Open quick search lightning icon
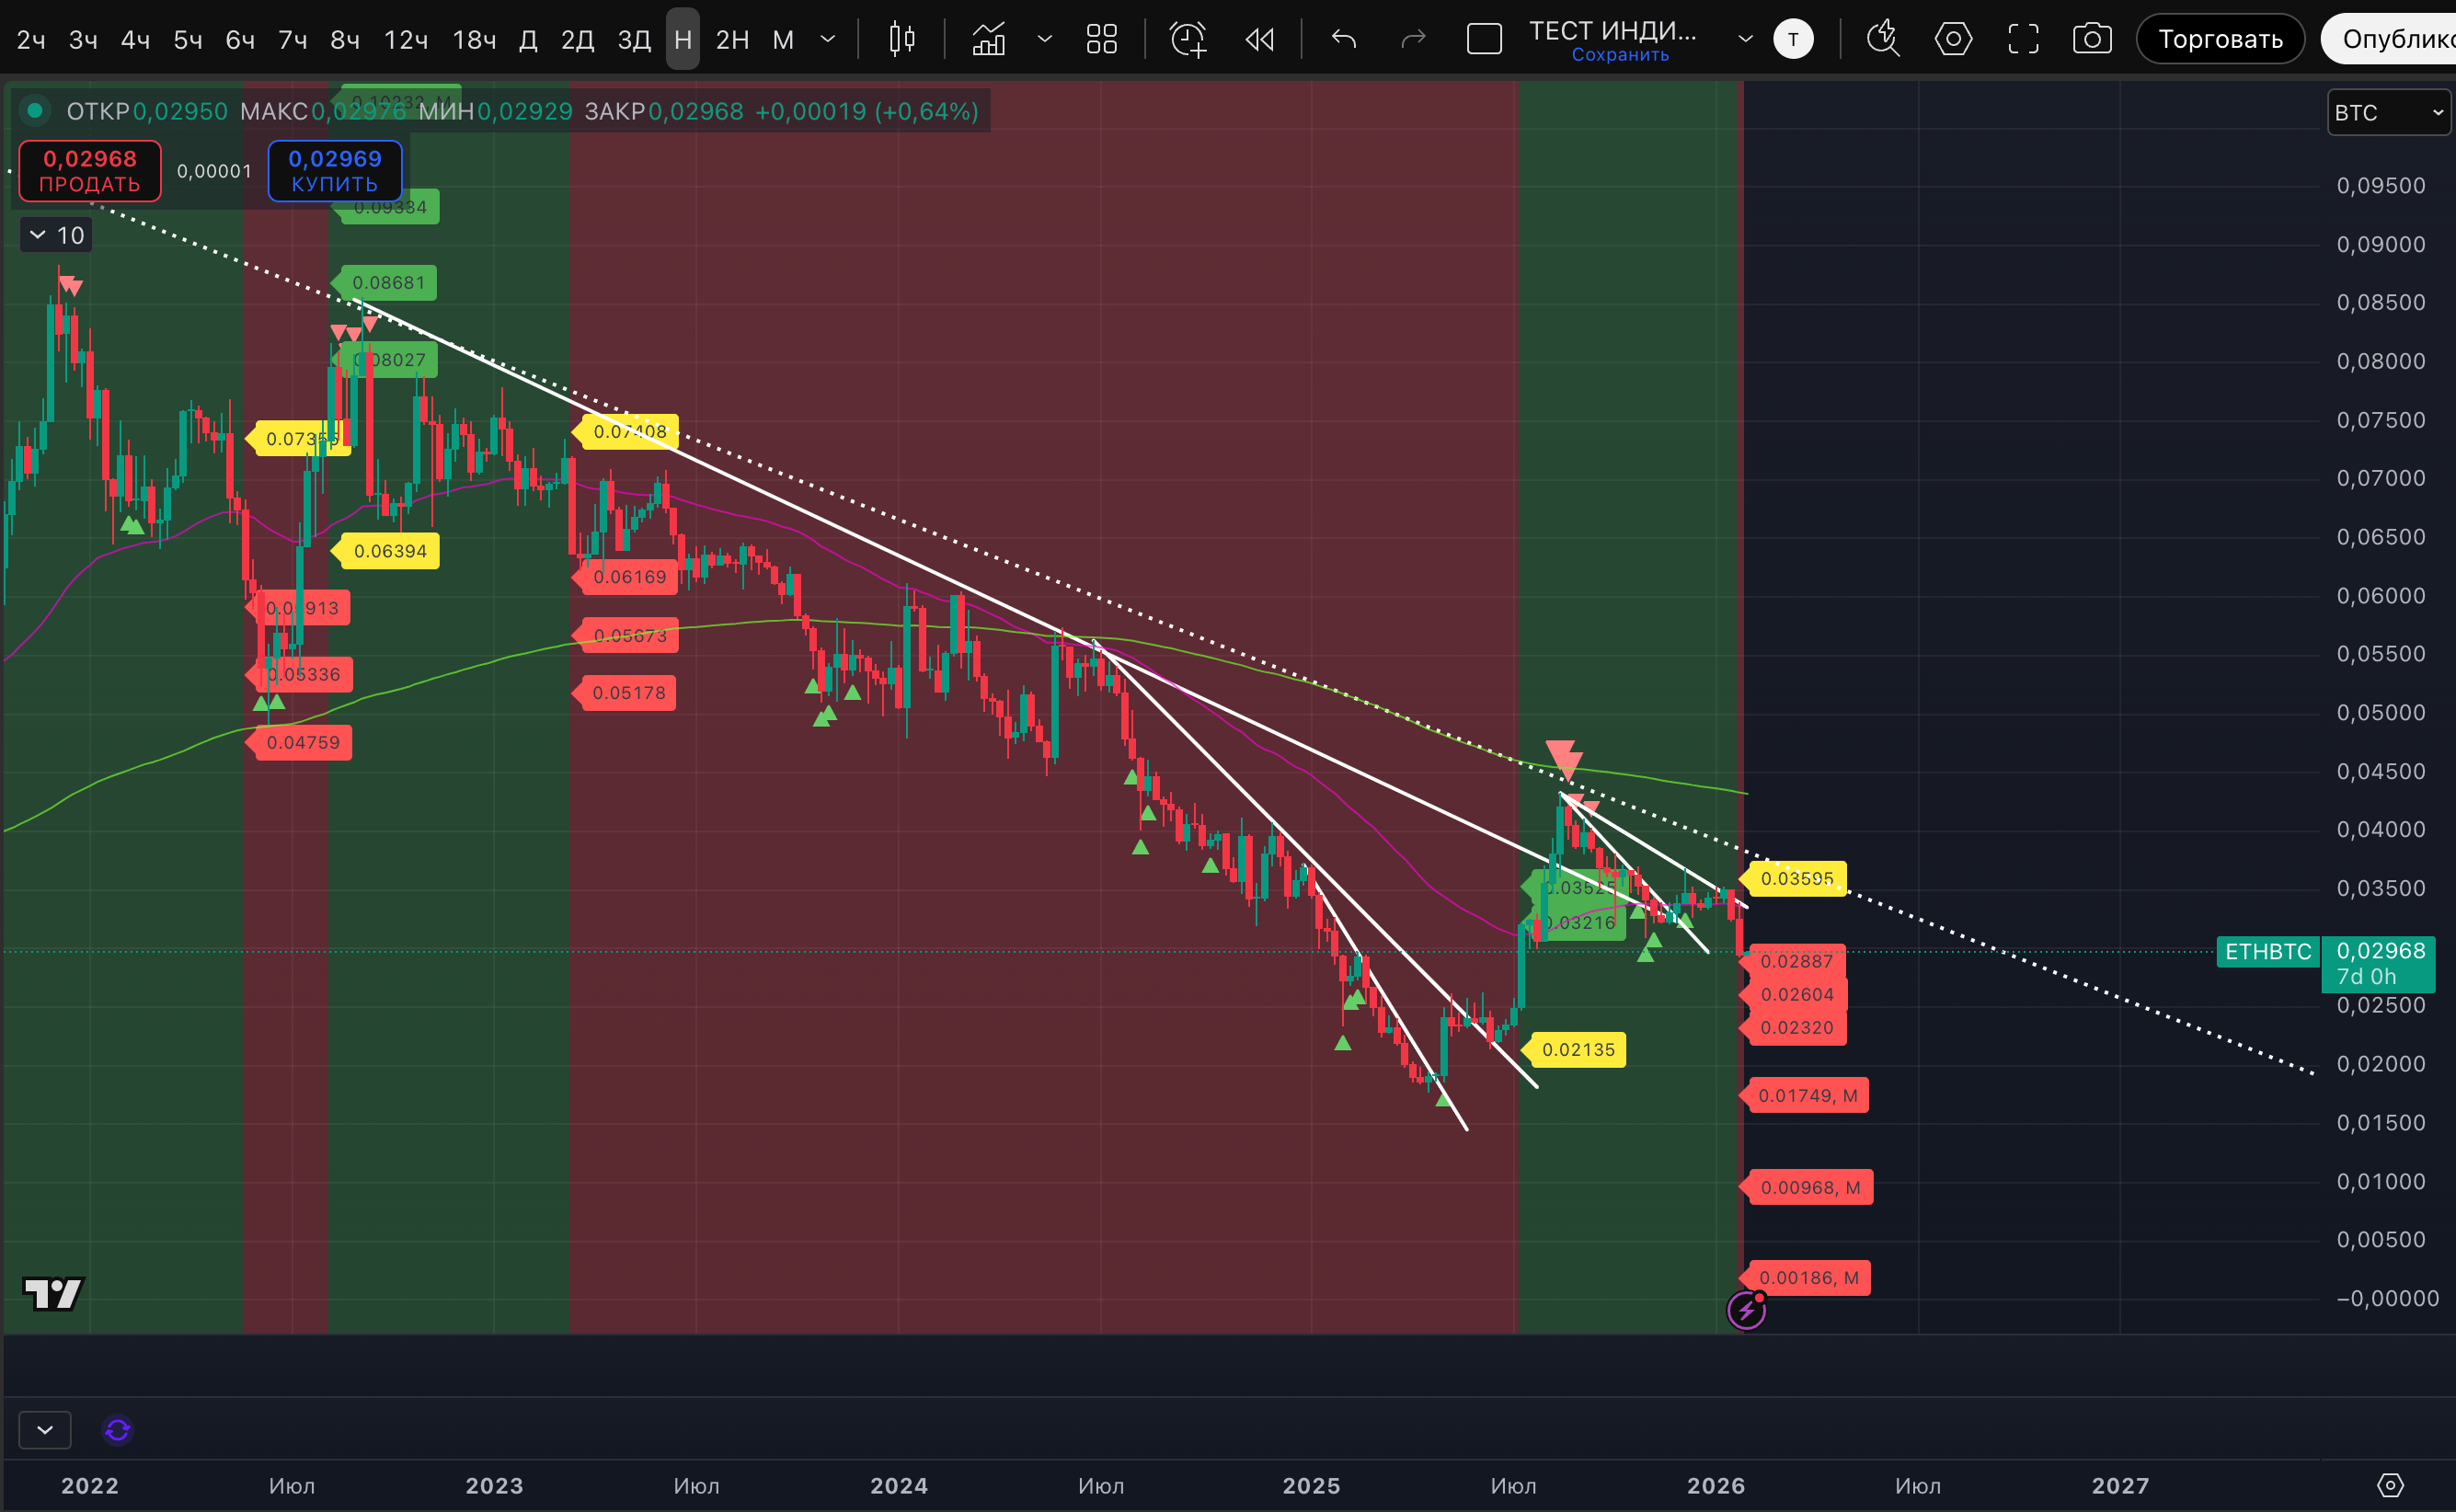Viewport: 2456px width, 1512px height. tap(1883, 39)
